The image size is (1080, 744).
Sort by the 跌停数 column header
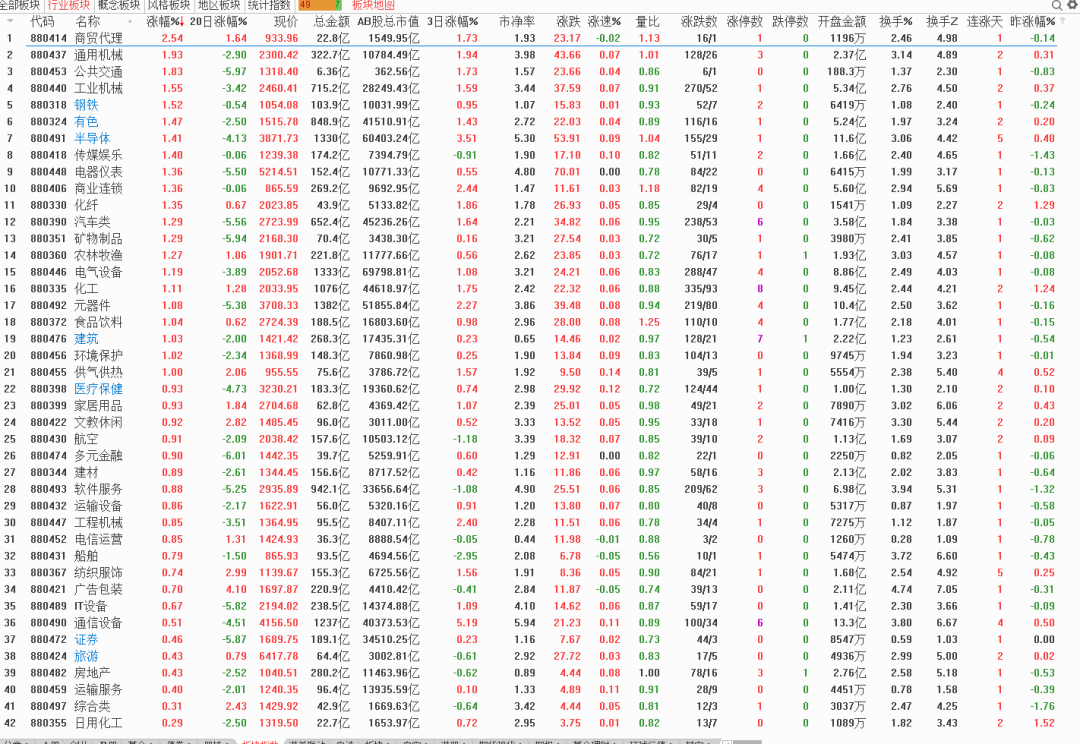pyautogui.click(x=790, y=21)
